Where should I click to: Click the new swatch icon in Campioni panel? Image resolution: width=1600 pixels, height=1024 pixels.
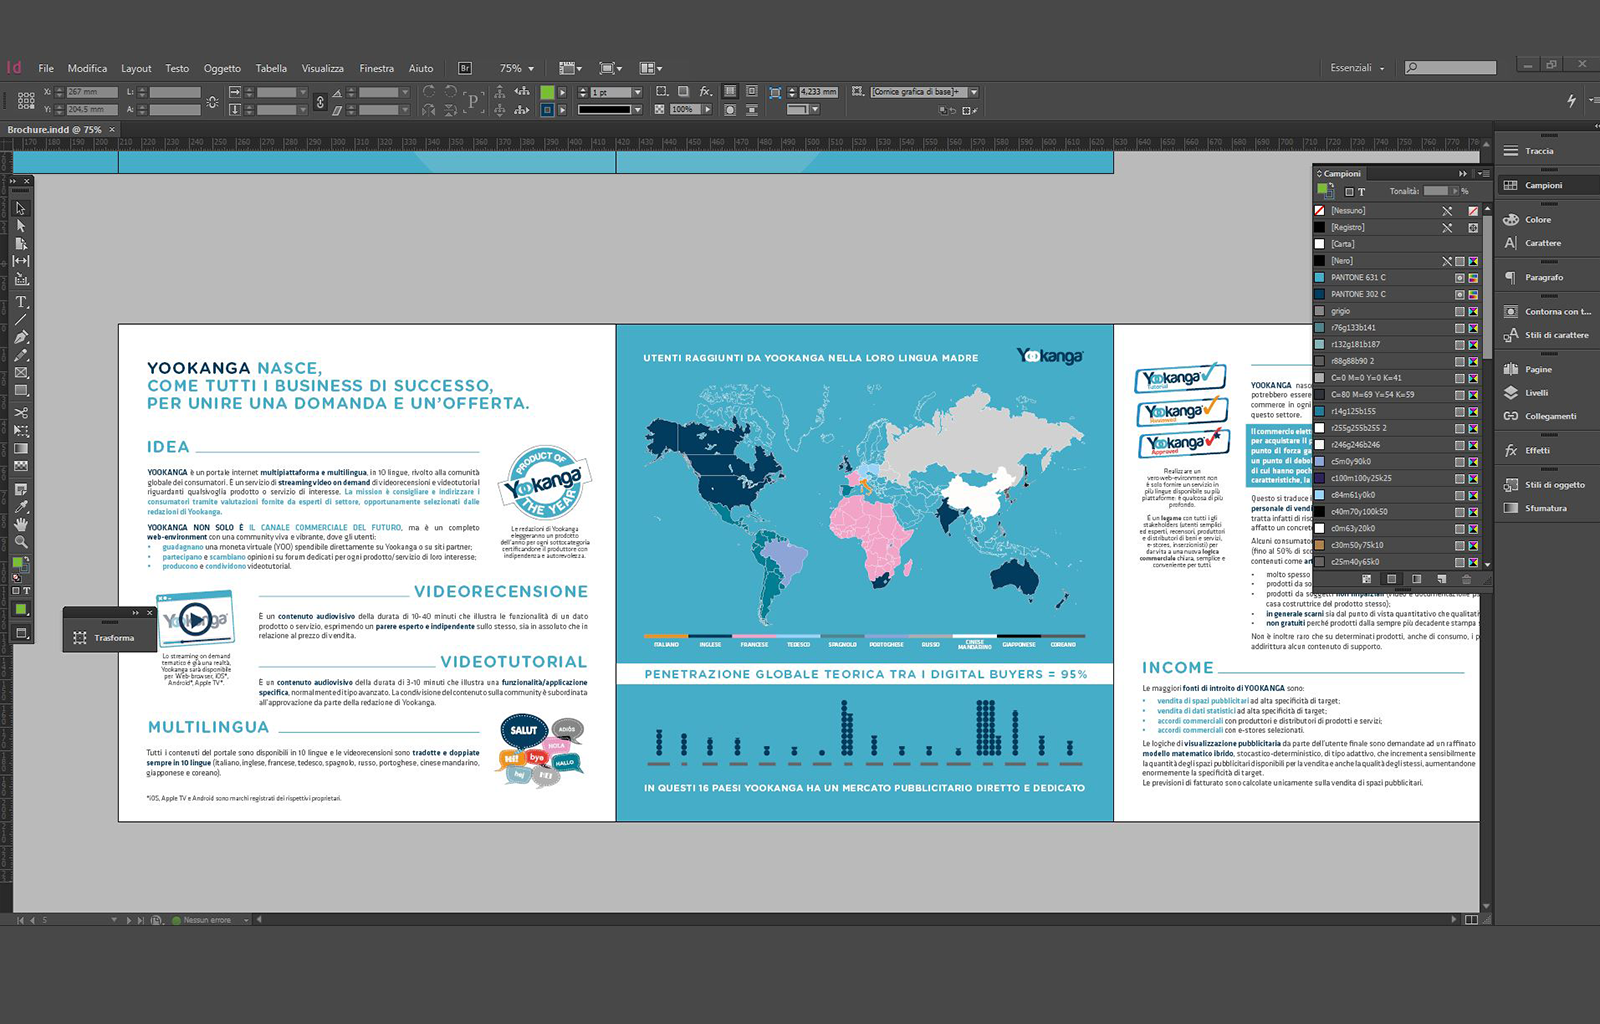pyautogui.click(x=1442, y=579)
